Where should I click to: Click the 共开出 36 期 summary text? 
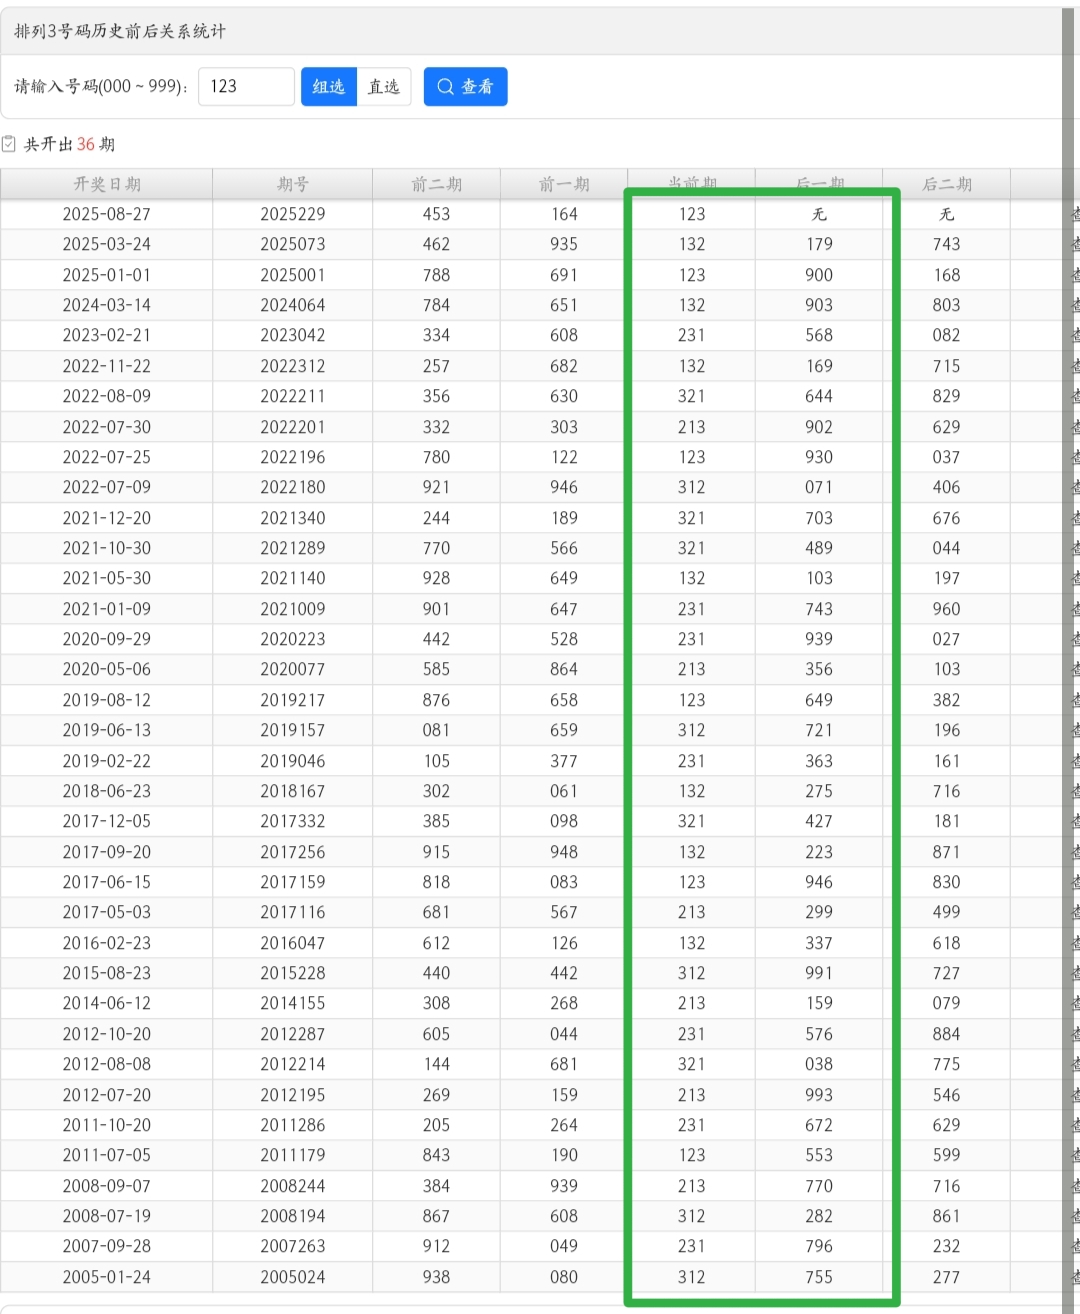click(x=69, y=144)
